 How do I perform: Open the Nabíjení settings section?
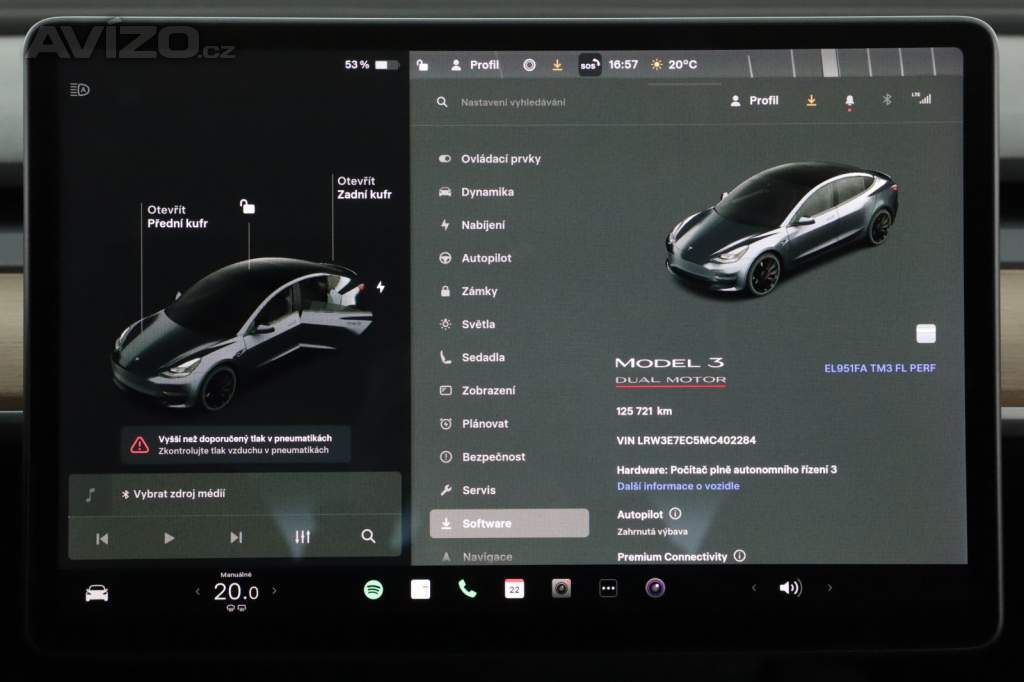pos(483,225)
